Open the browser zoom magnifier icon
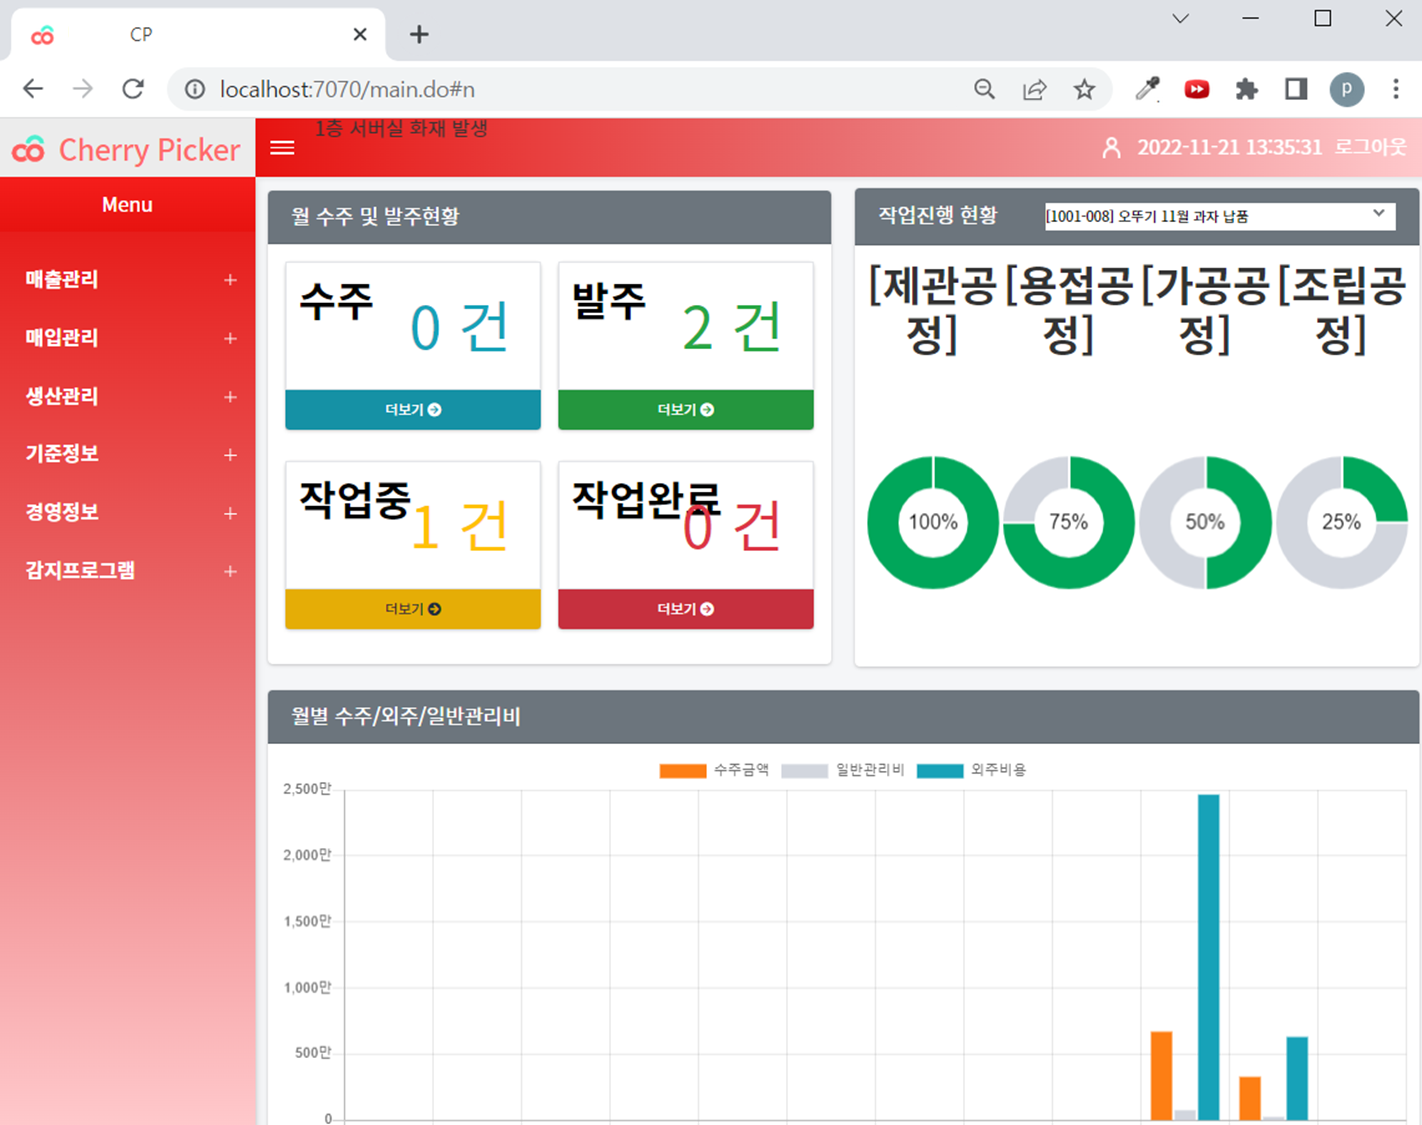Screen dimensions: 1422x1125 [x=984, y=89]
